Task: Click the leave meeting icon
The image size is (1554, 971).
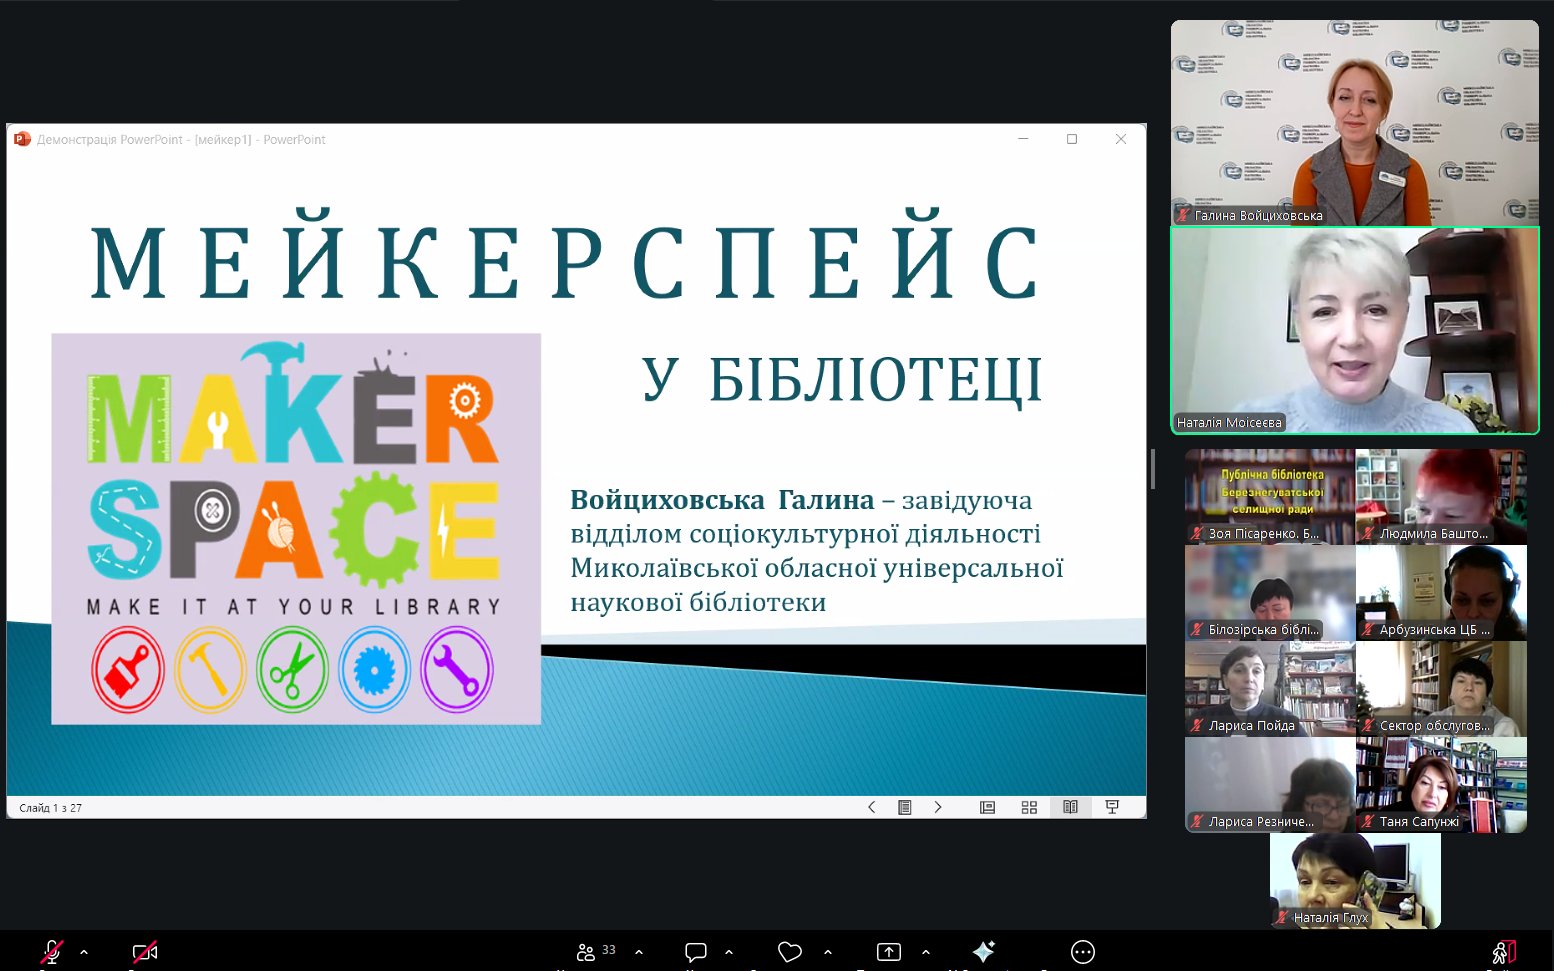Action: coord(1503,952)
